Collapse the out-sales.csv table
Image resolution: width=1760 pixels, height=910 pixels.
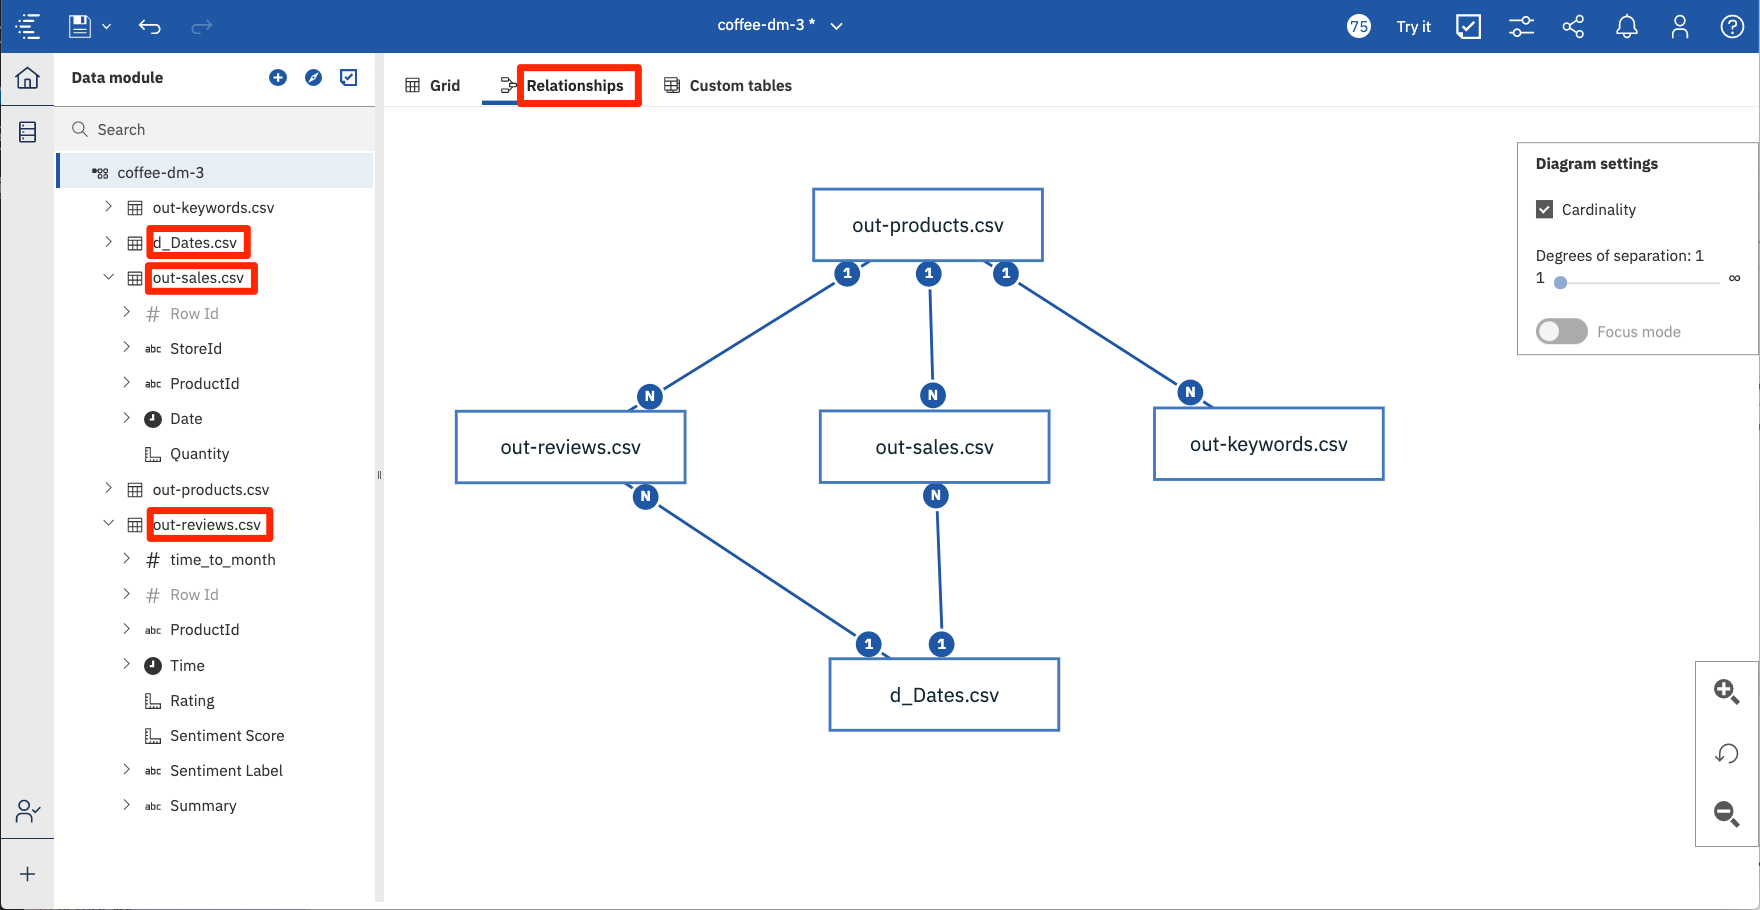(108, 277)
